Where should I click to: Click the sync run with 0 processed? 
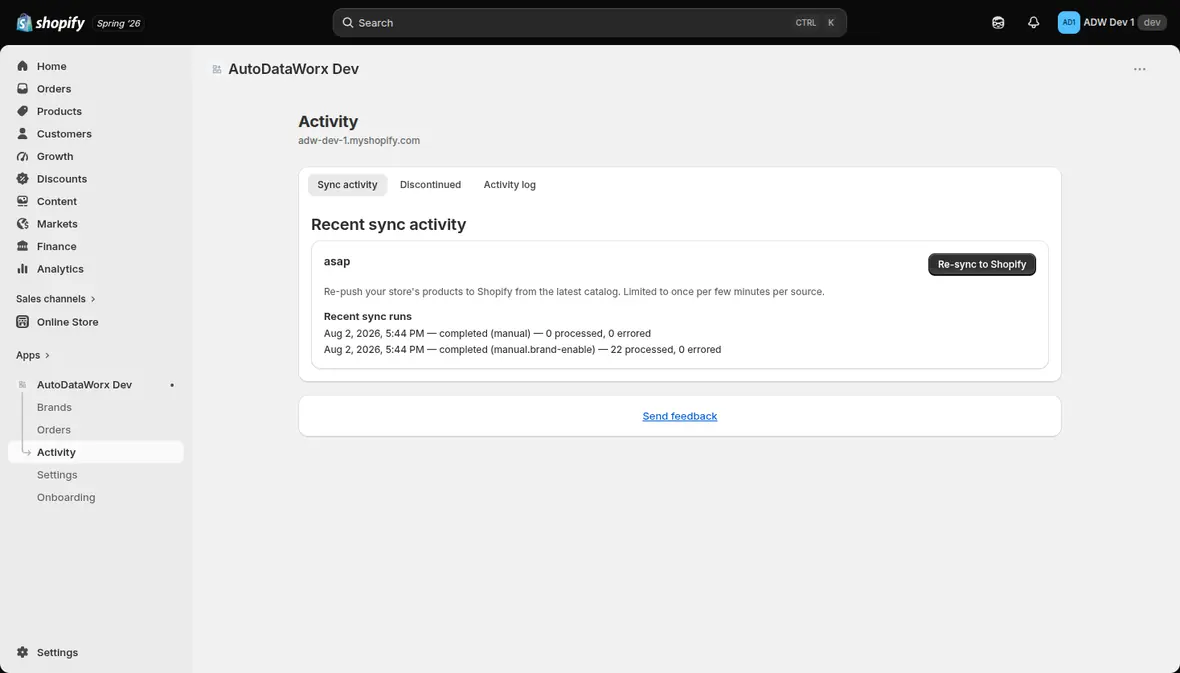point(487,333)
